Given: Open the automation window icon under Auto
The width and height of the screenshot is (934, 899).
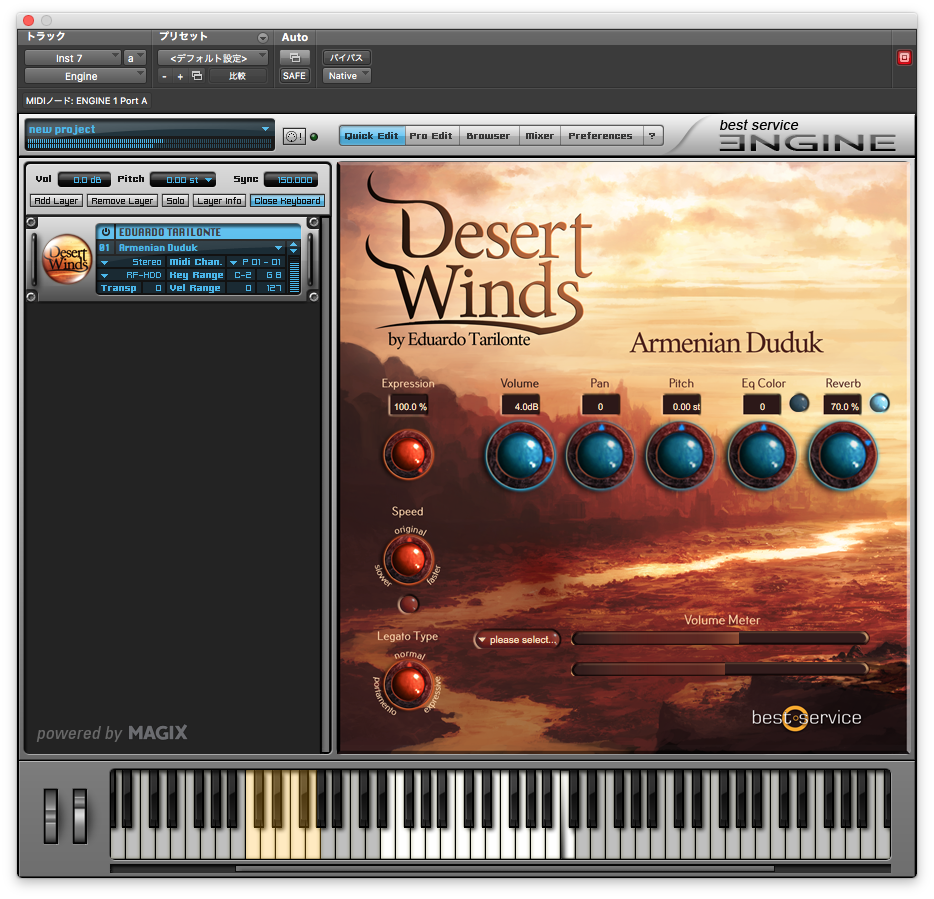Looking at the screenshot, I should point(295,58).
